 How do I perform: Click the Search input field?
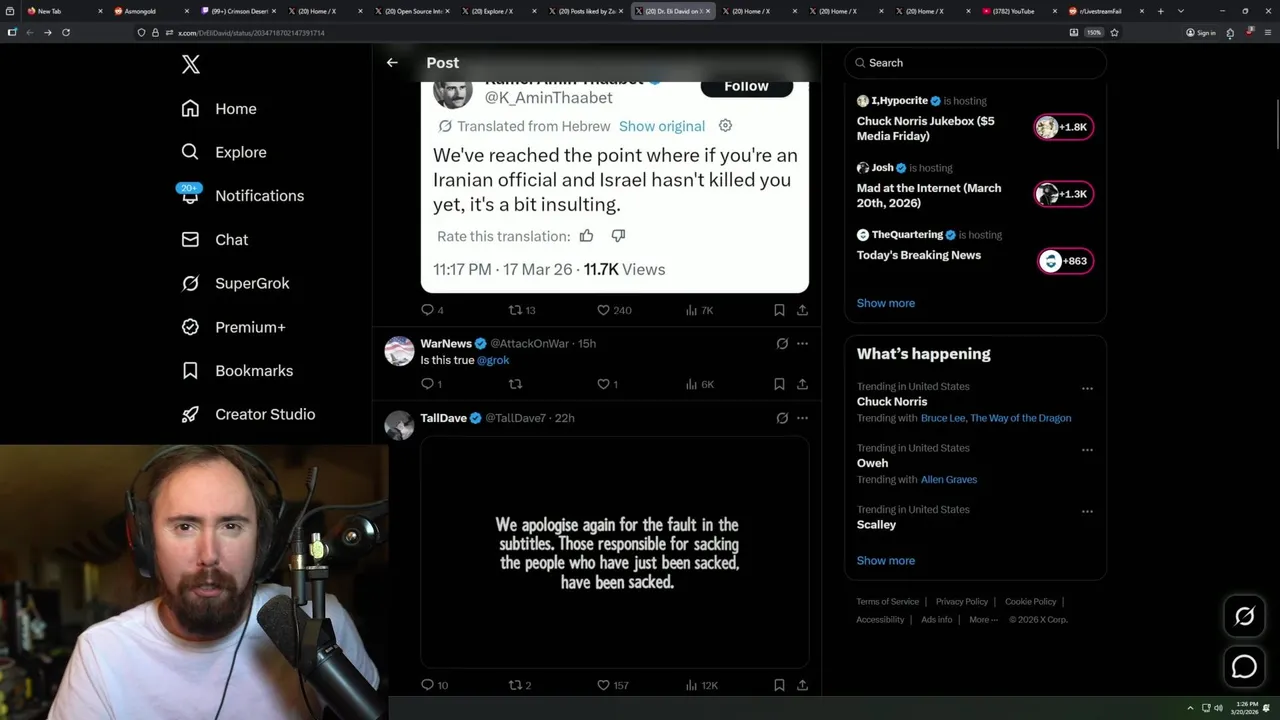[x=976, y=62]
